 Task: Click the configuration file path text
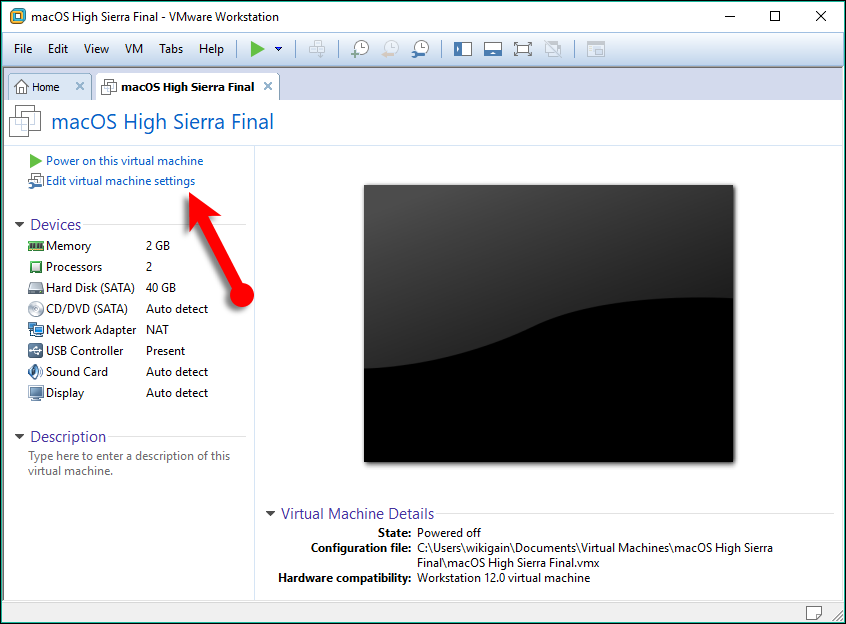pos(595,556)
